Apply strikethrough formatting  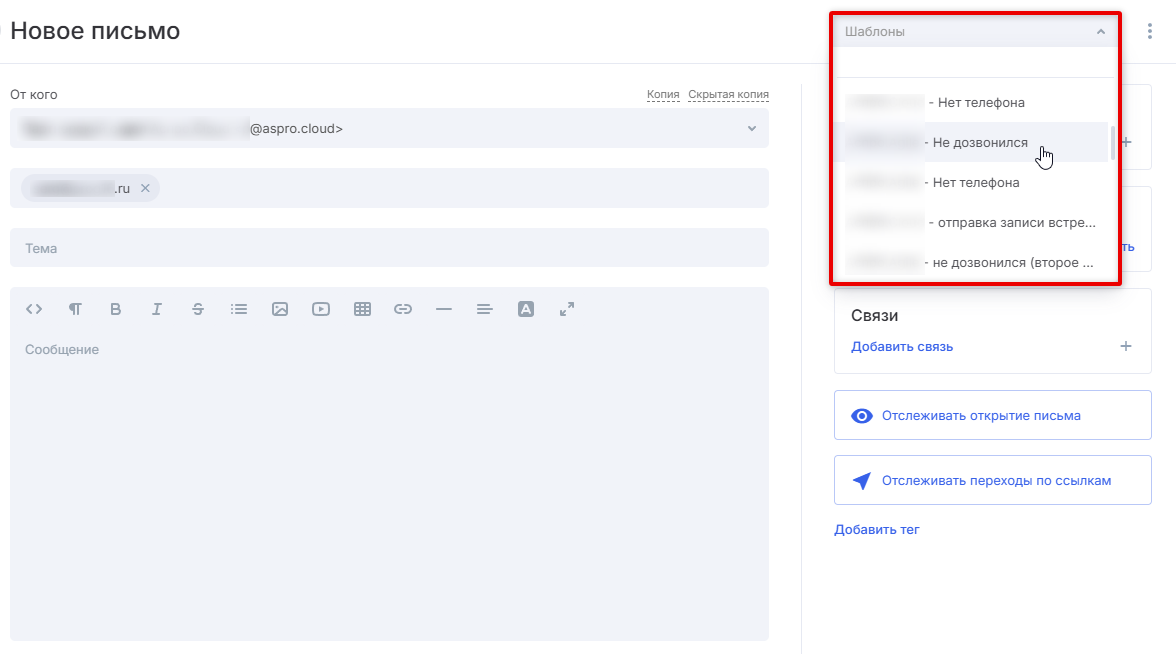pyautogui.click(x=198, y=309)
